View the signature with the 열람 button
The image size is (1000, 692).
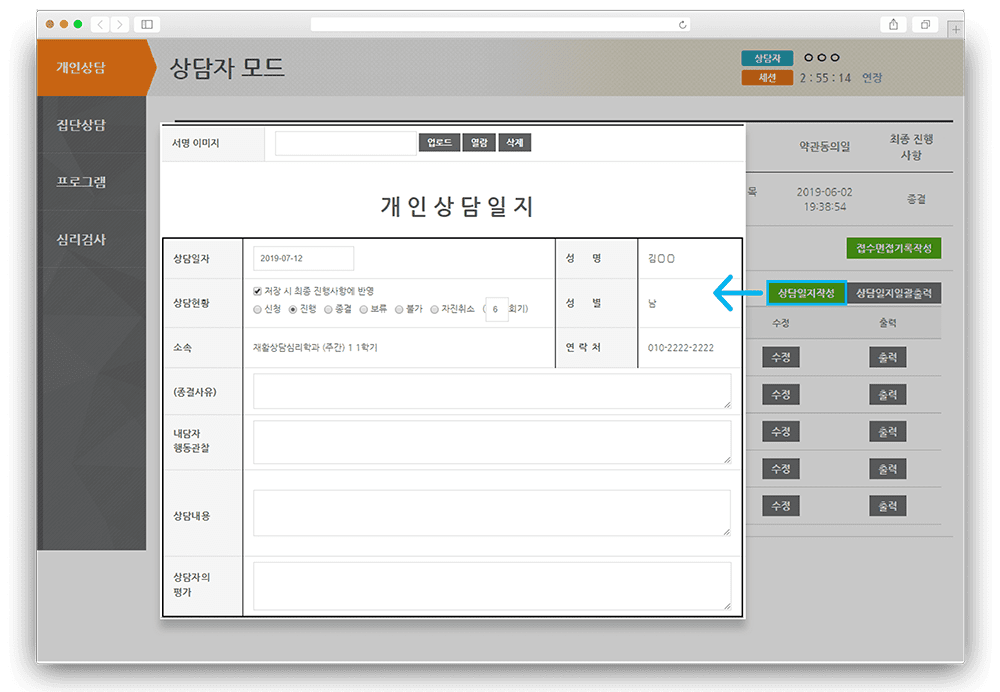479,143
